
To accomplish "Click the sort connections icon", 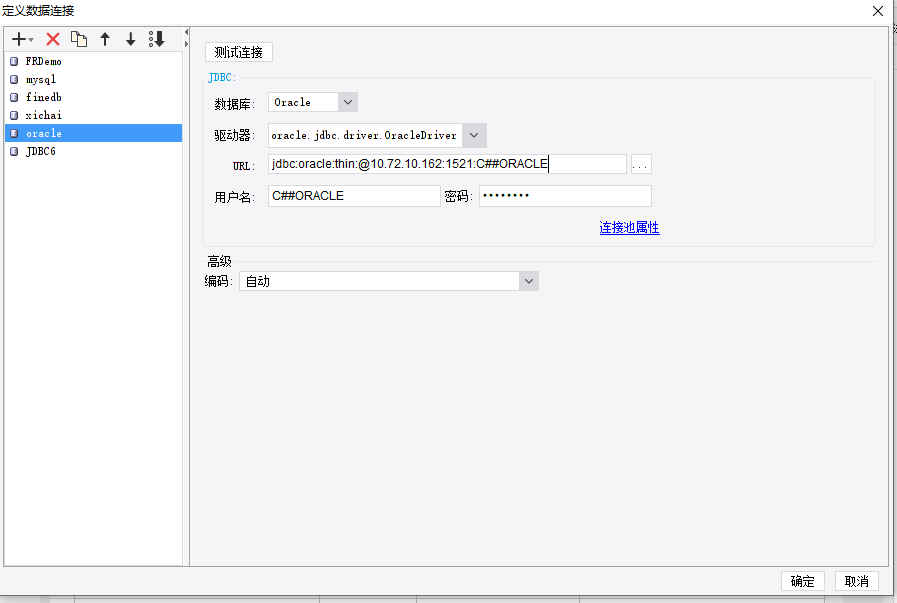I will (157, 39).
